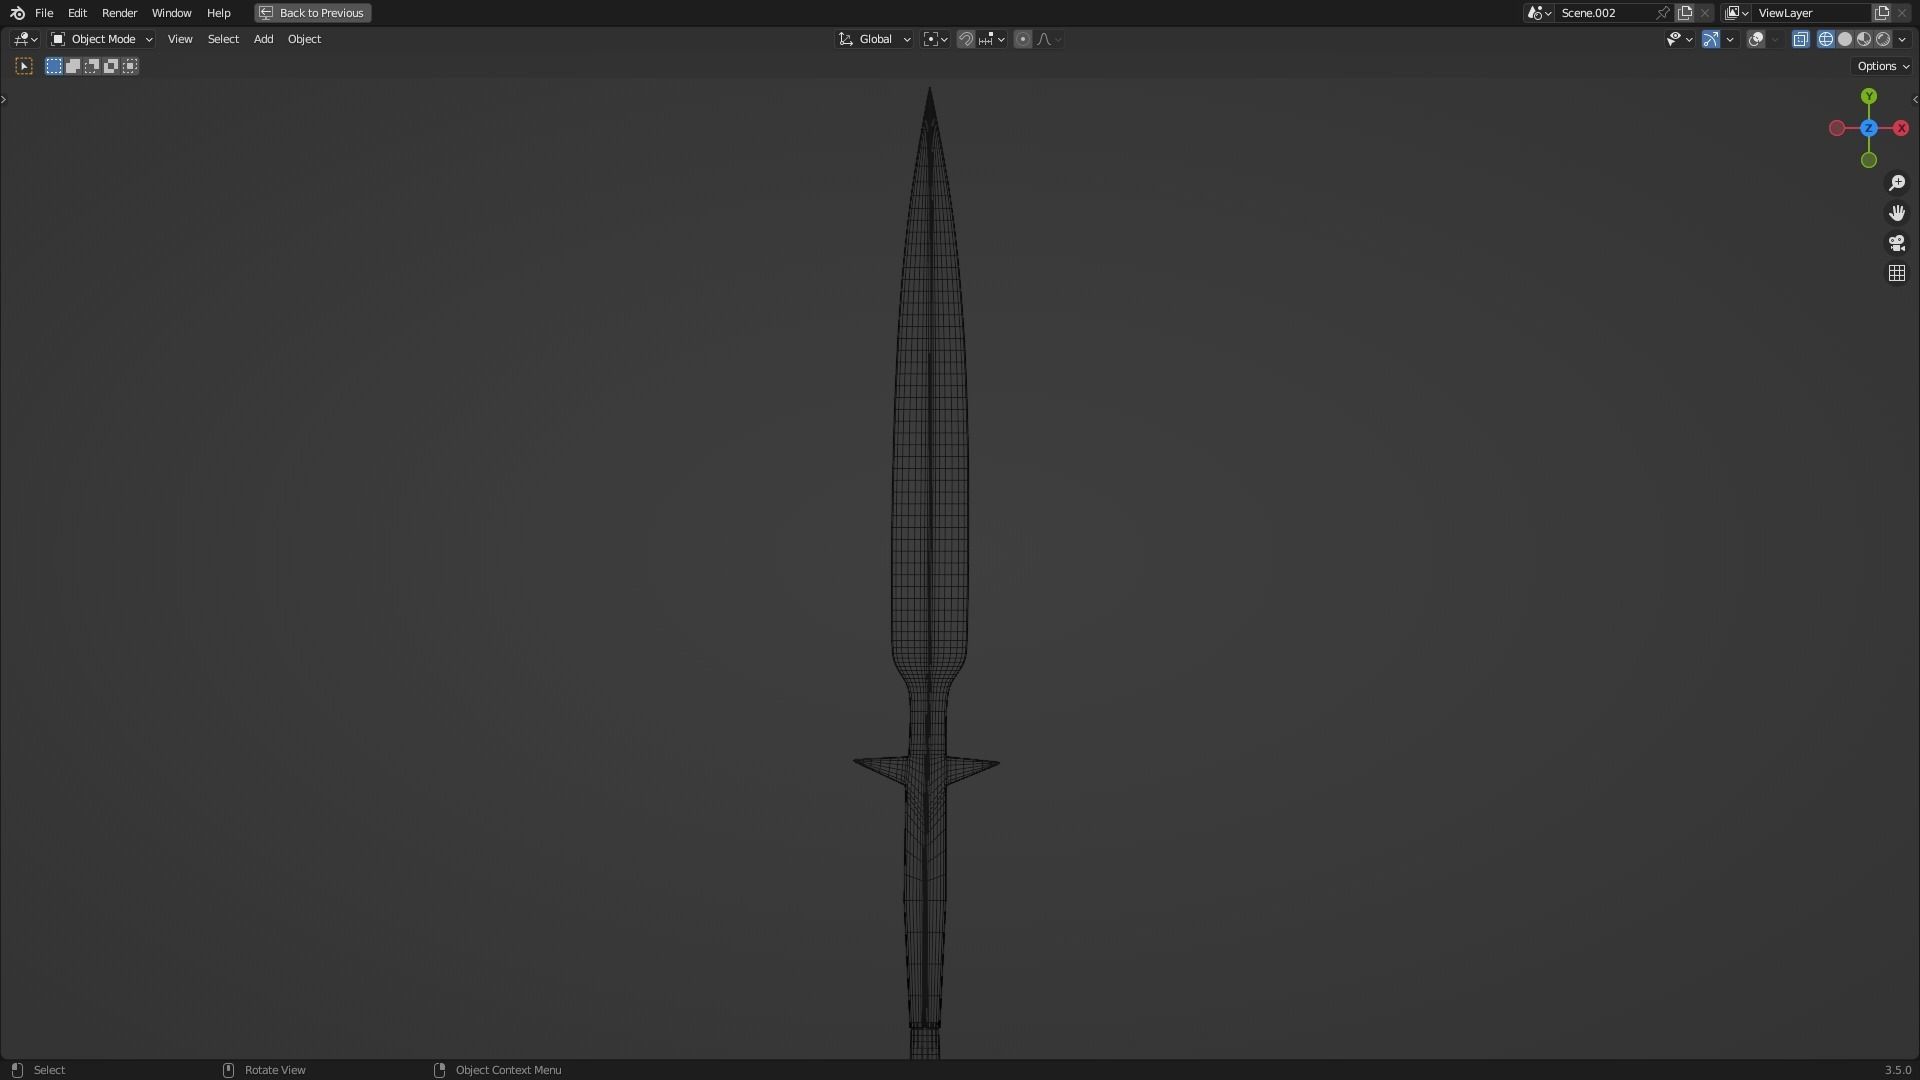Click Back to Previous button

pyautogui.click(x=313, y=13)
